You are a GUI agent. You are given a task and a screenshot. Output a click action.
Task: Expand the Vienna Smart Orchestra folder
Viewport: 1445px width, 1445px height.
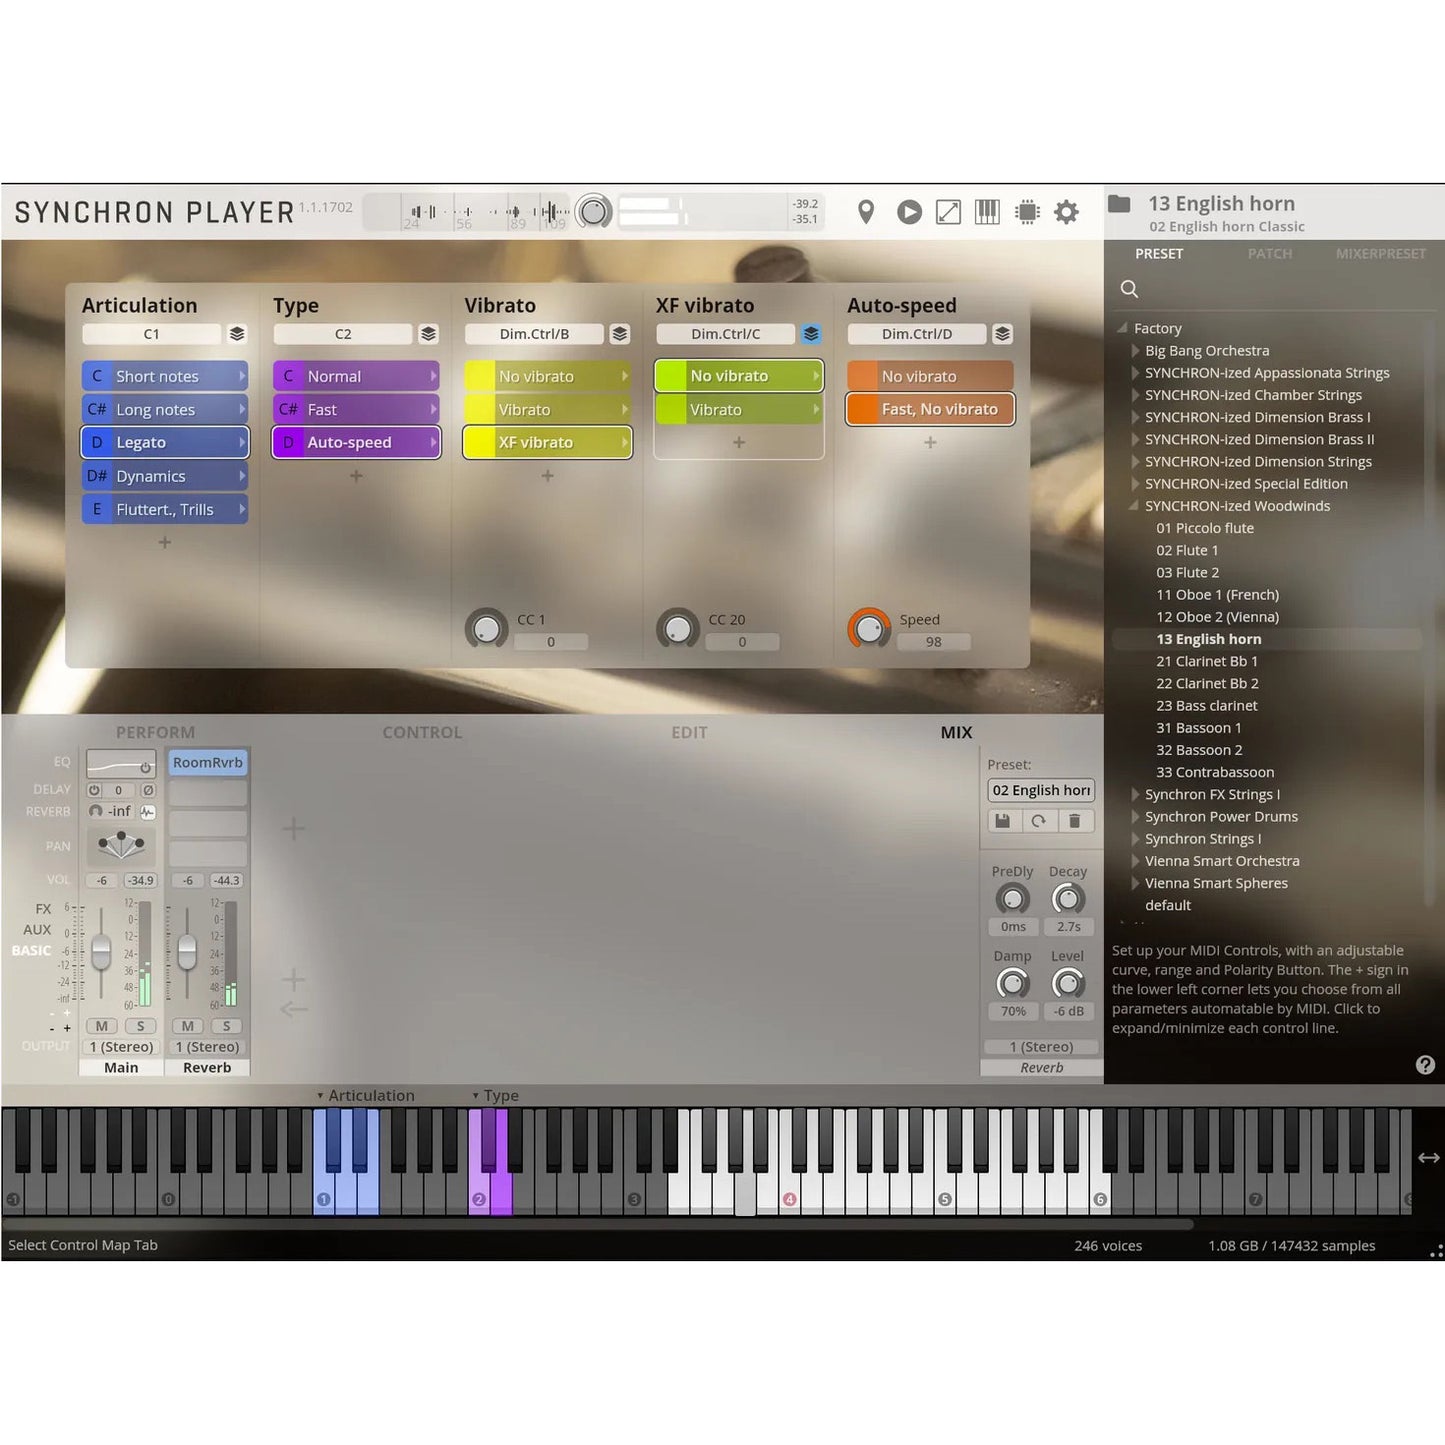click(1136, 861)
